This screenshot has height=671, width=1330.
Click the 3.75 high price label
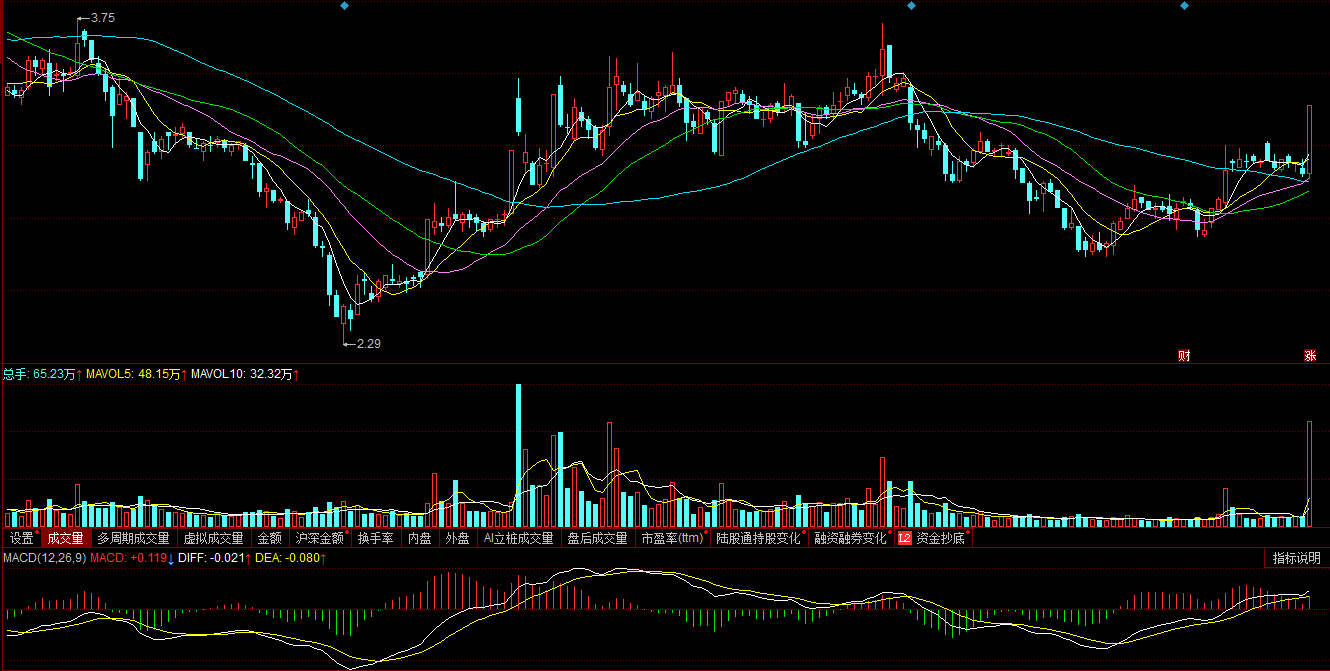[102, 18]
